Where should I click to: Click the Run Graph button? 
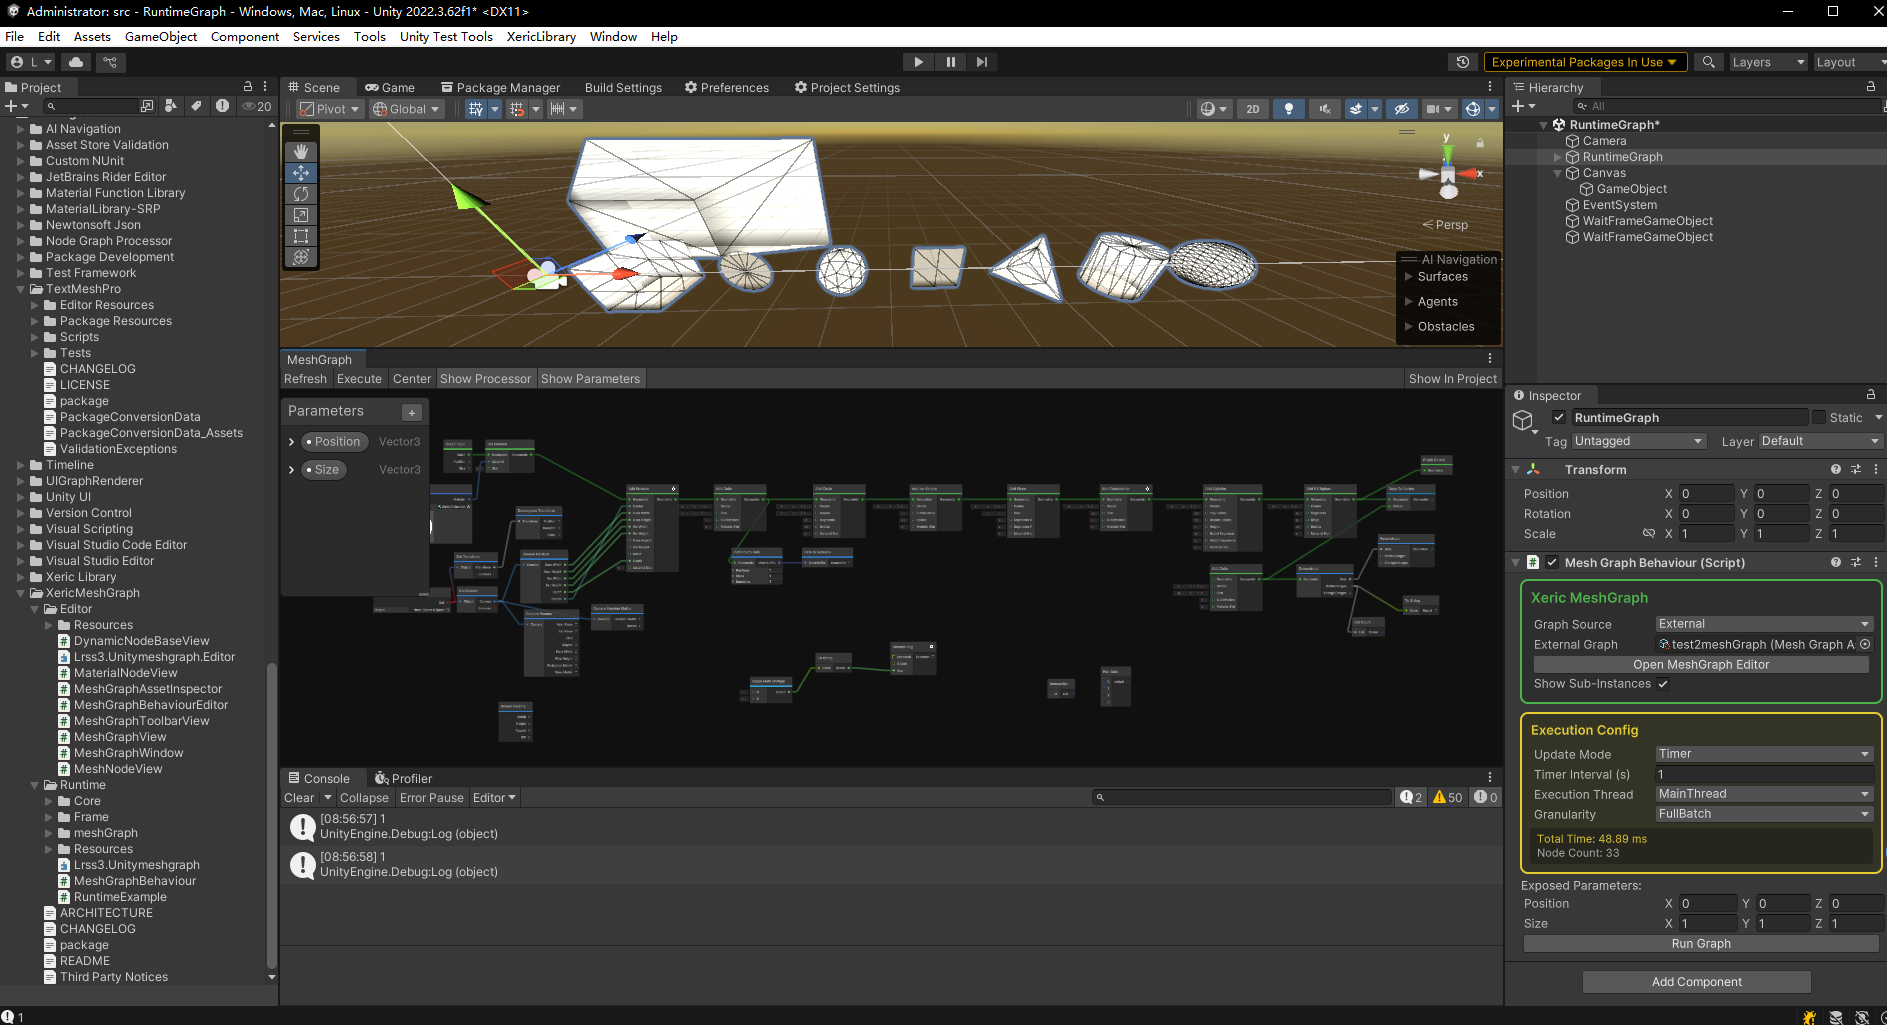tap(1701, 944)
